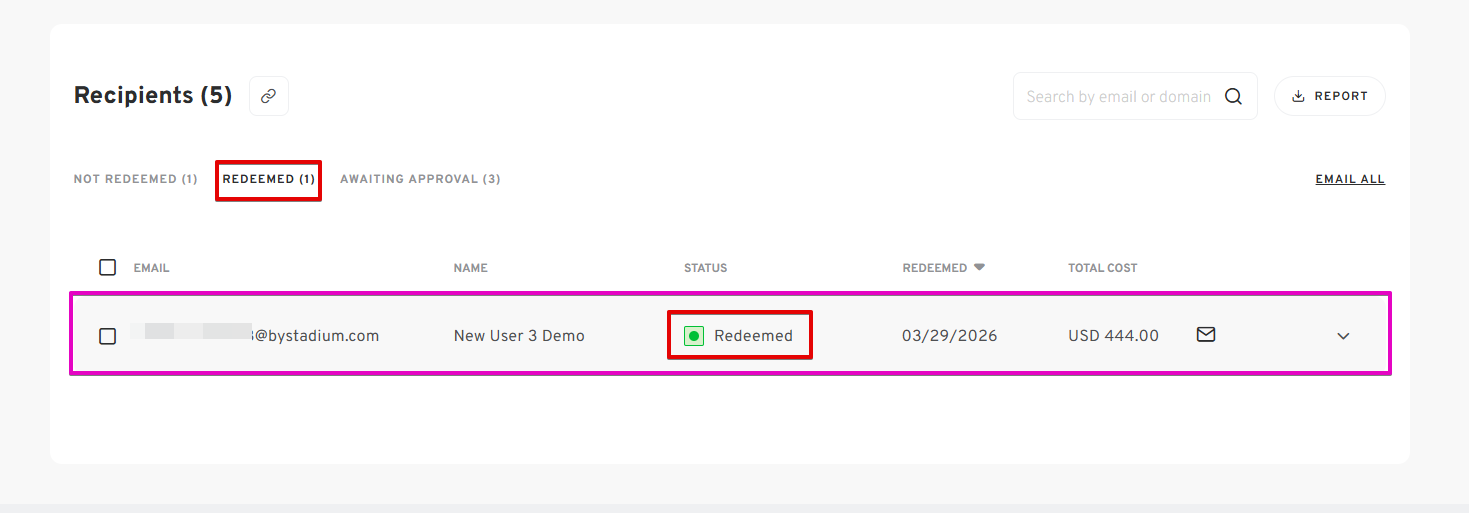This screenshot has height=513, width=1469.
Task: Focus the search by email or domain field
Action: pyautogui.click(x=1117, y=97)
